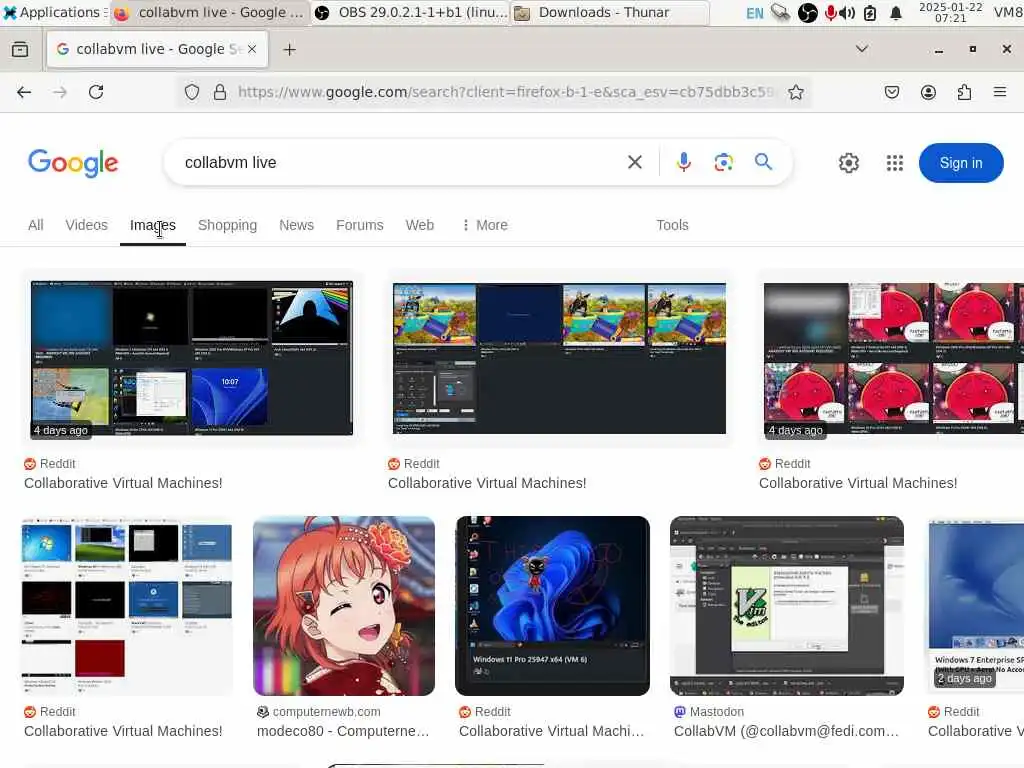Image resolution: width=1024 pixels, height=768 pixels.
Task: Switch to the Videos tab
Action: (x=86, y=225)
